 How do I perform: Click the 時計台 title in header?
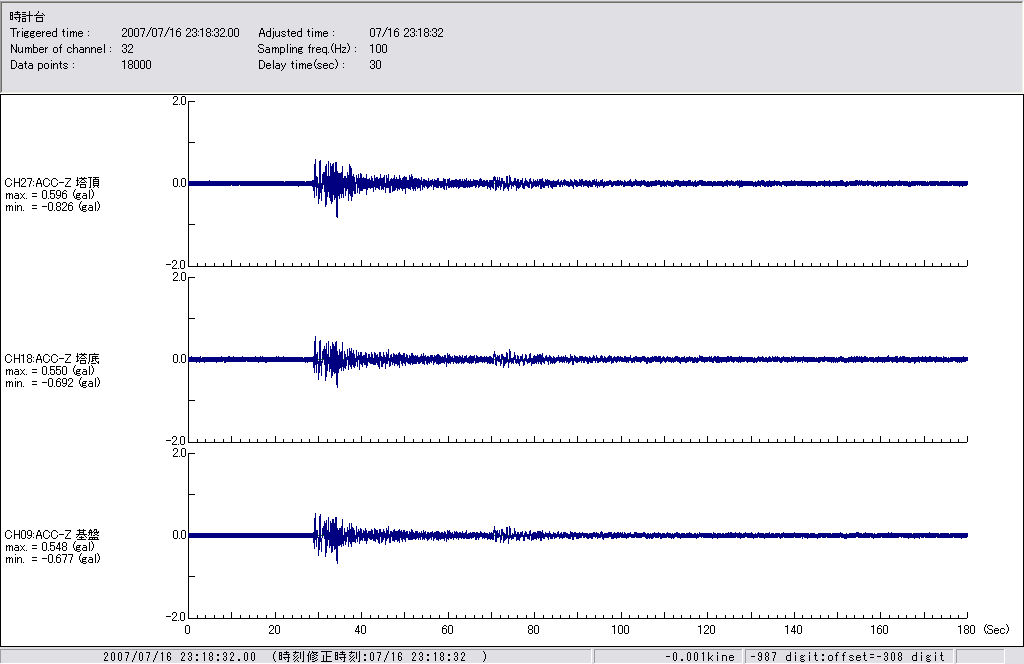coord(27,17)
